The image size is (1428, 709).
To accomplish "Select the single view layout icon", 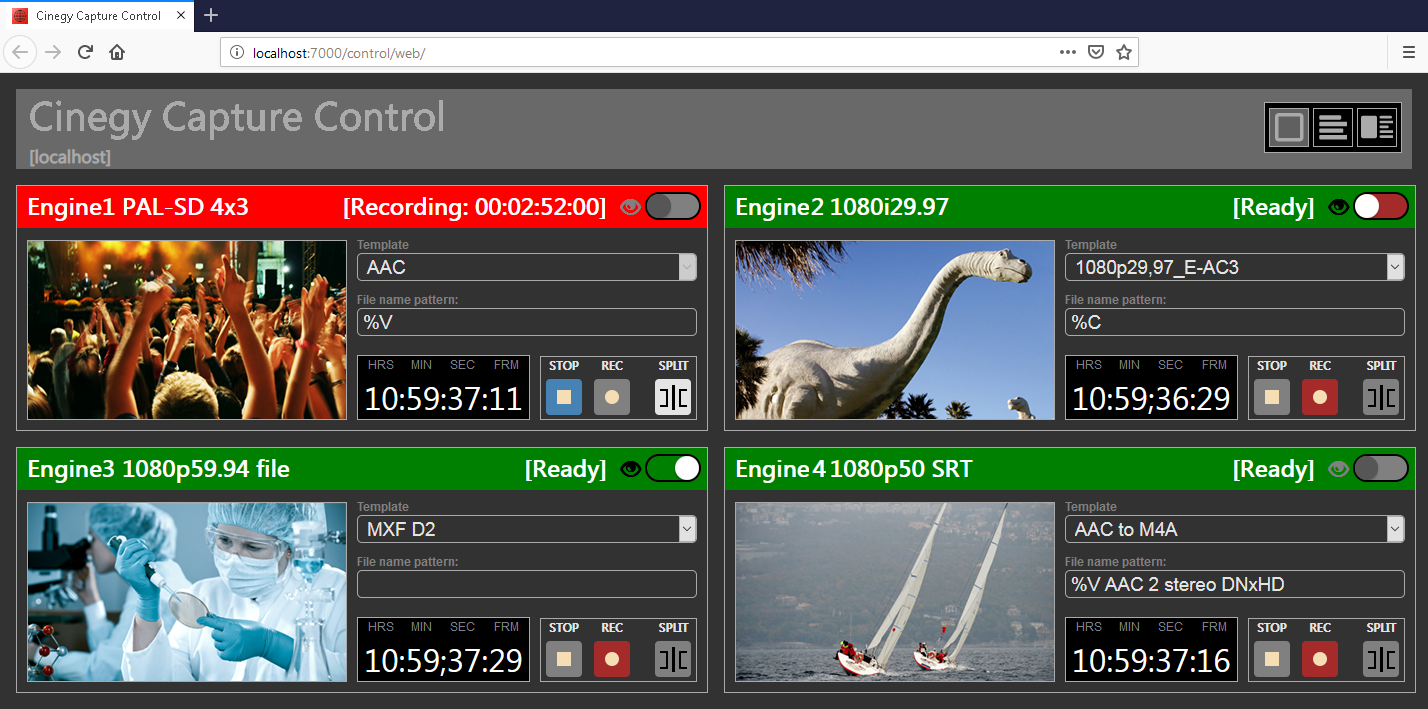I will [1288, 127].
